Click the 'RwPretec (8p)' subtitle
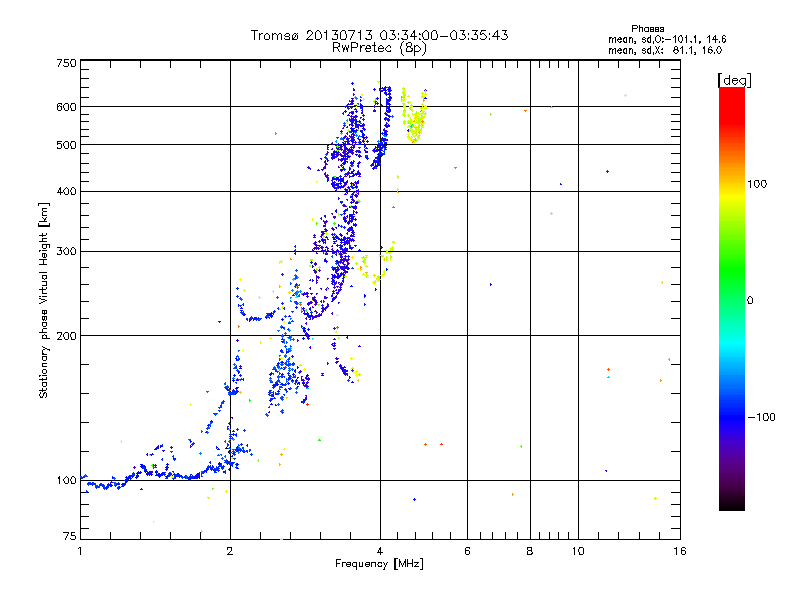 (x=379, y=48)
